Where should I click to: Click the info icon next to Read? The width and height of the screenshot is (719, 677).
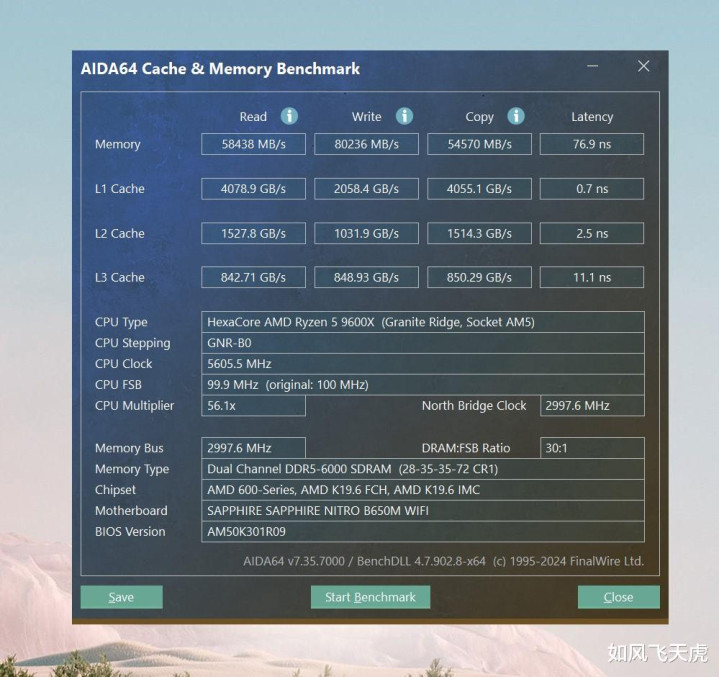point(289,116)
